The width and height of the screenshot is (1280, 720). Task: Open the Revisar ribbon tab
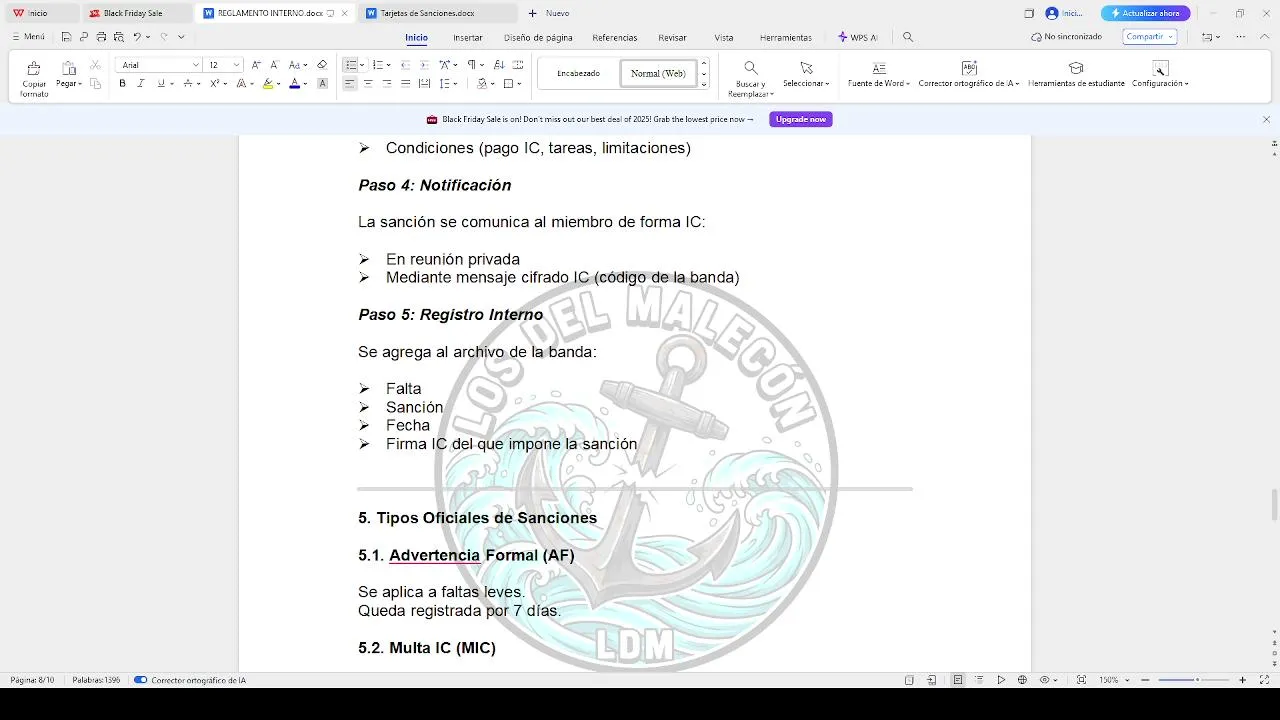click(672, 37)
